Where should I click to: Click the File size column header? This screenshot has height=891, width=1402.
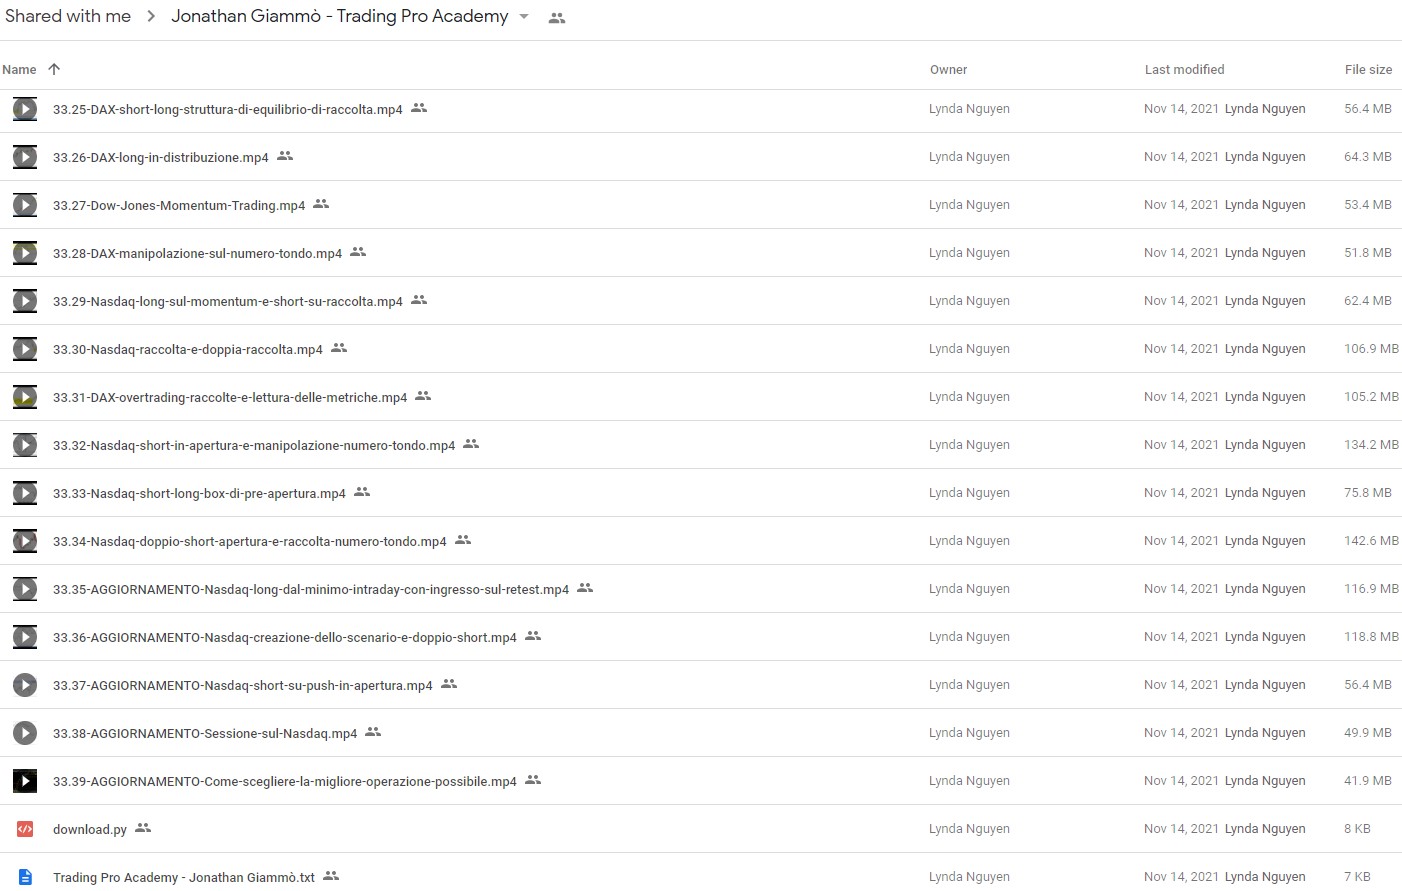[1368, 70]
